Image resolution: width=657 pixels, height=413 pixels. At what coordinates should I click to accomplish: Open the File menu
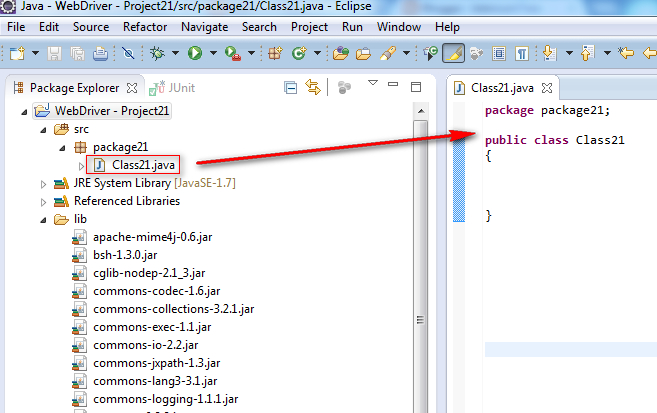16,27
